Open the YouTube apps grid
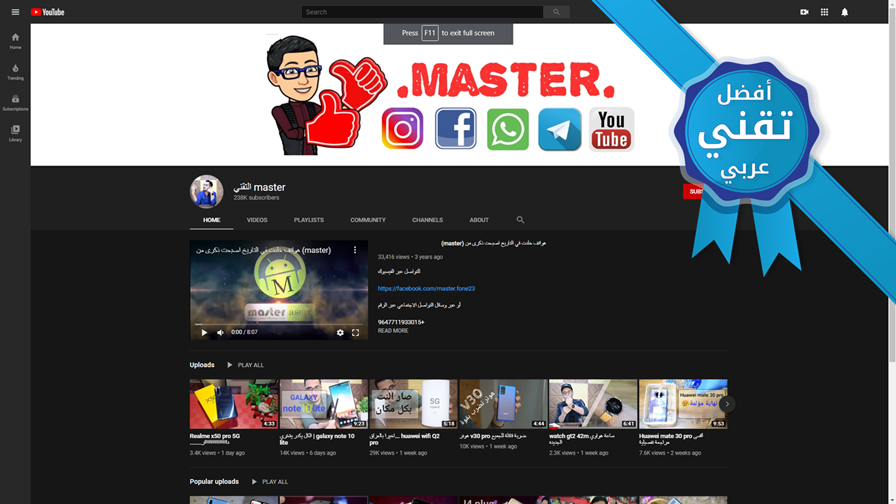Image resolution: width=896 pixels, height=504 pixels. [824, 12]
